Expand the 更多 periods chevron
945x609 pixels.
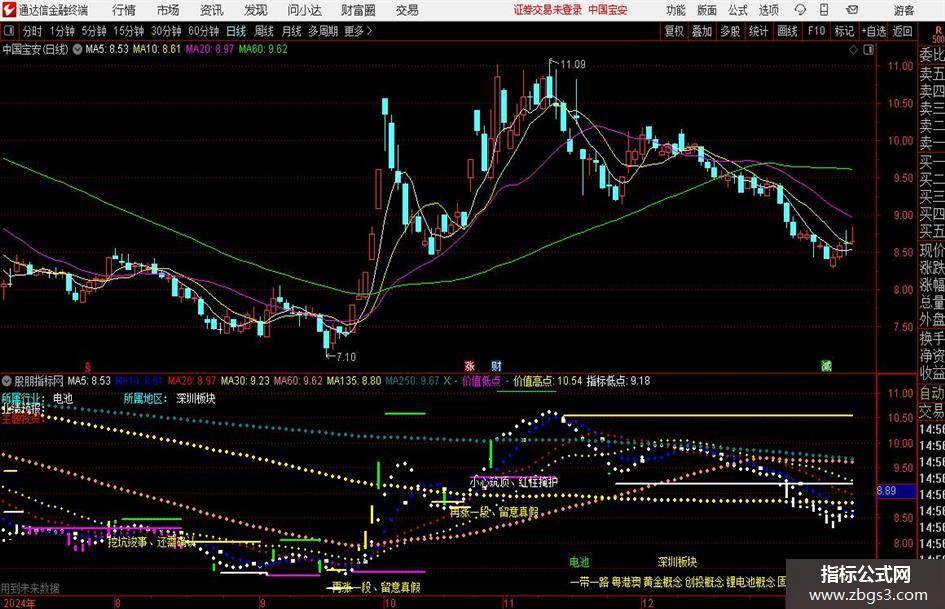coord(369,31)
